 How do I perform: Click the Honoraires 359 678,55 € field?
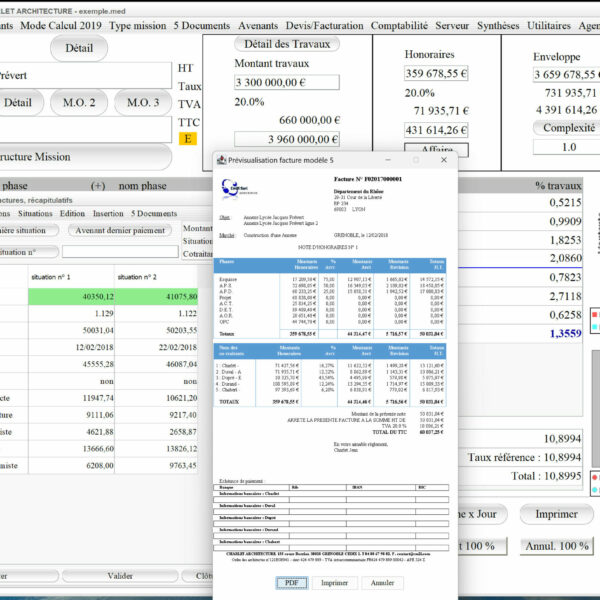pos(436,73)
